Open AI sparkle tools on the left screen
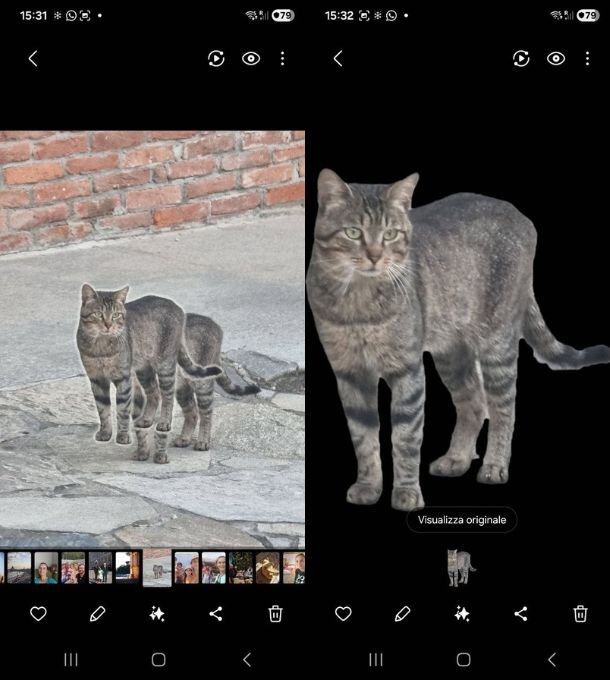The width and height of the screenshot is (610, 680). pos(157,614)
